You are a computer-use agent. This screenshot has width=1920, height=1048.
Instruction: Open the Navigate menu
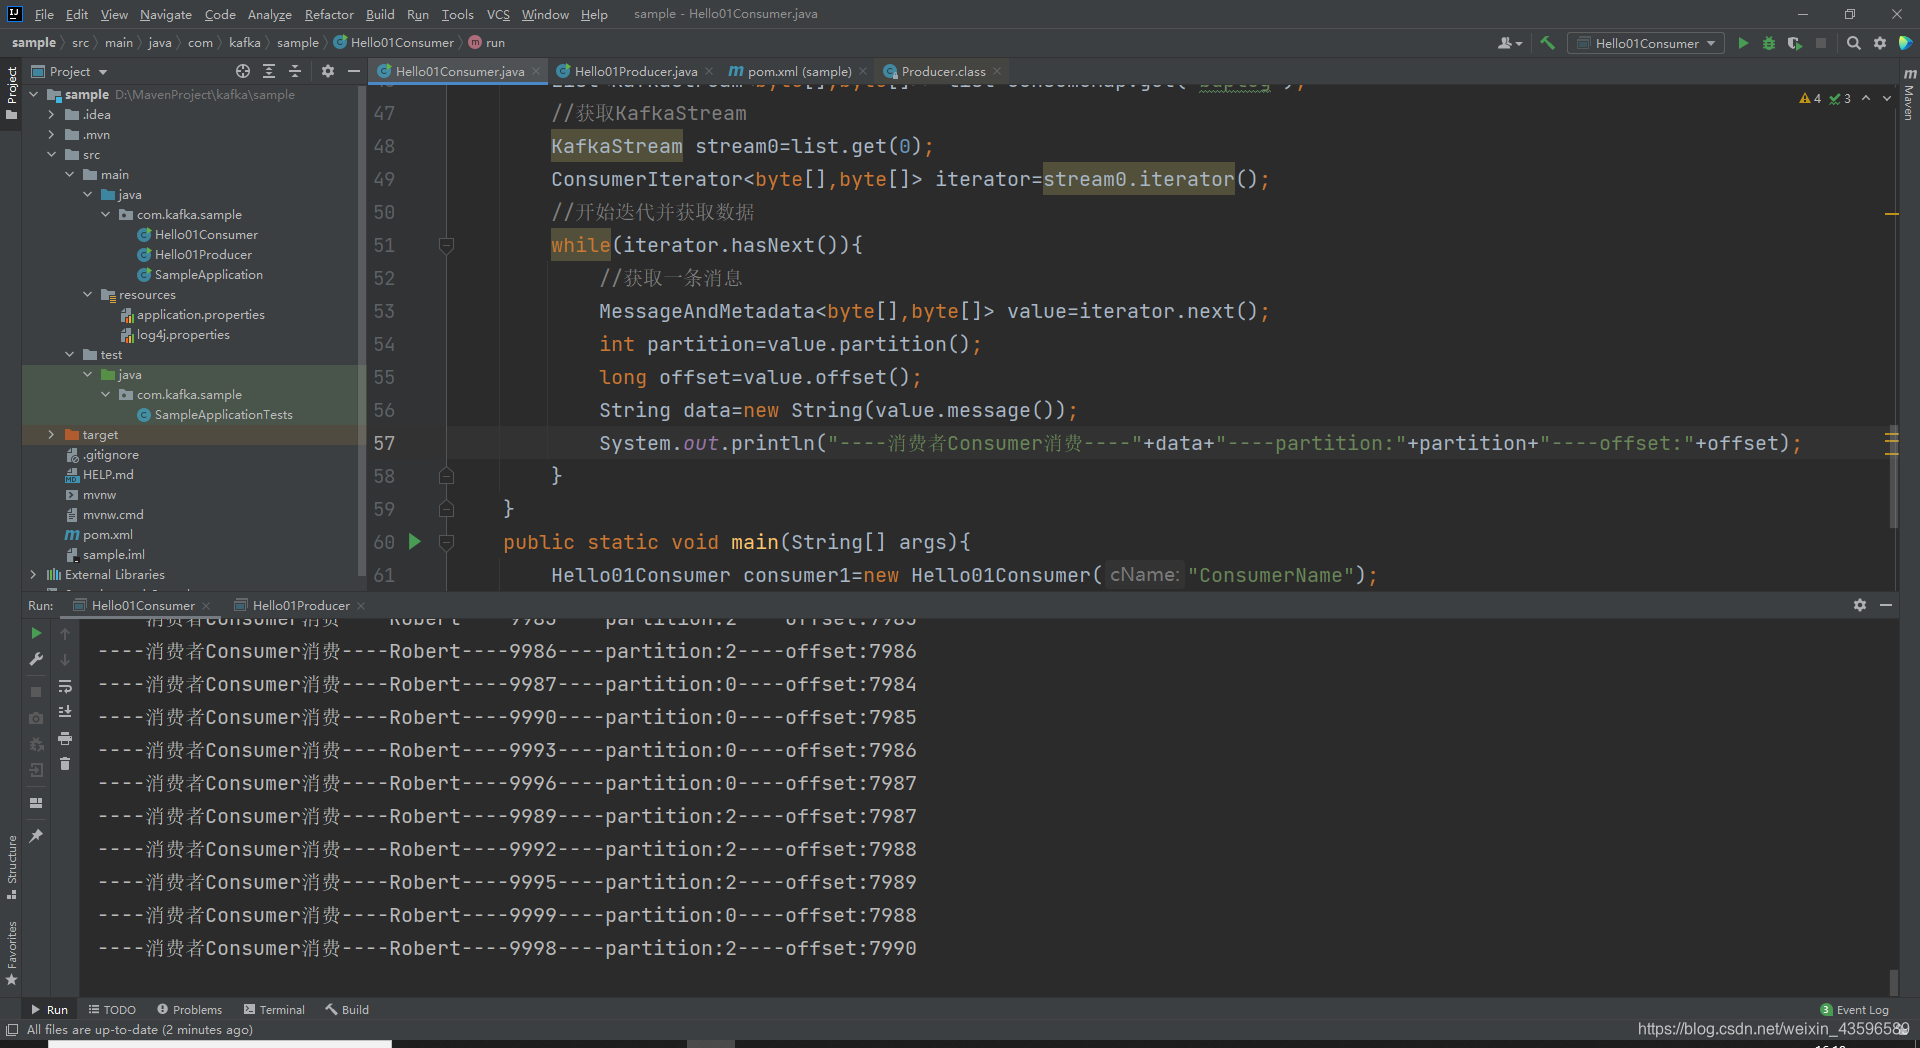(x=165, y=14)
